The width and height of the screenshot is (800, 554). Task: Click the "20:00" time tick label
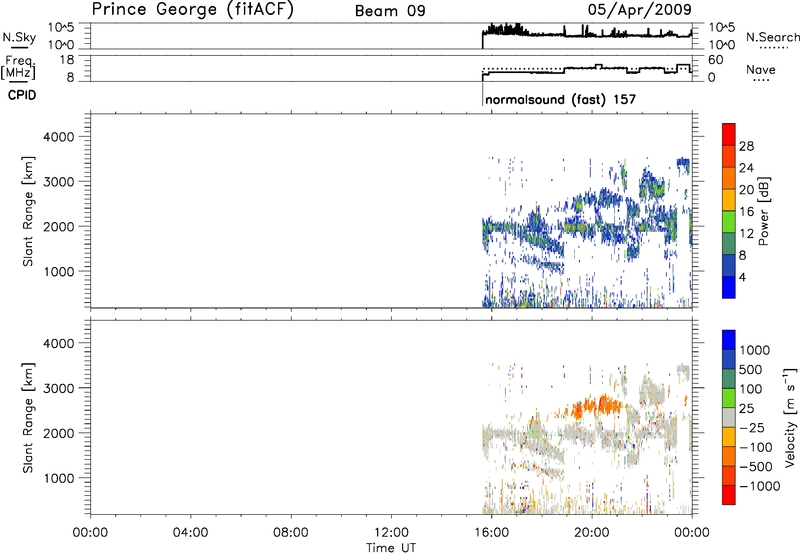click(592, 533)
